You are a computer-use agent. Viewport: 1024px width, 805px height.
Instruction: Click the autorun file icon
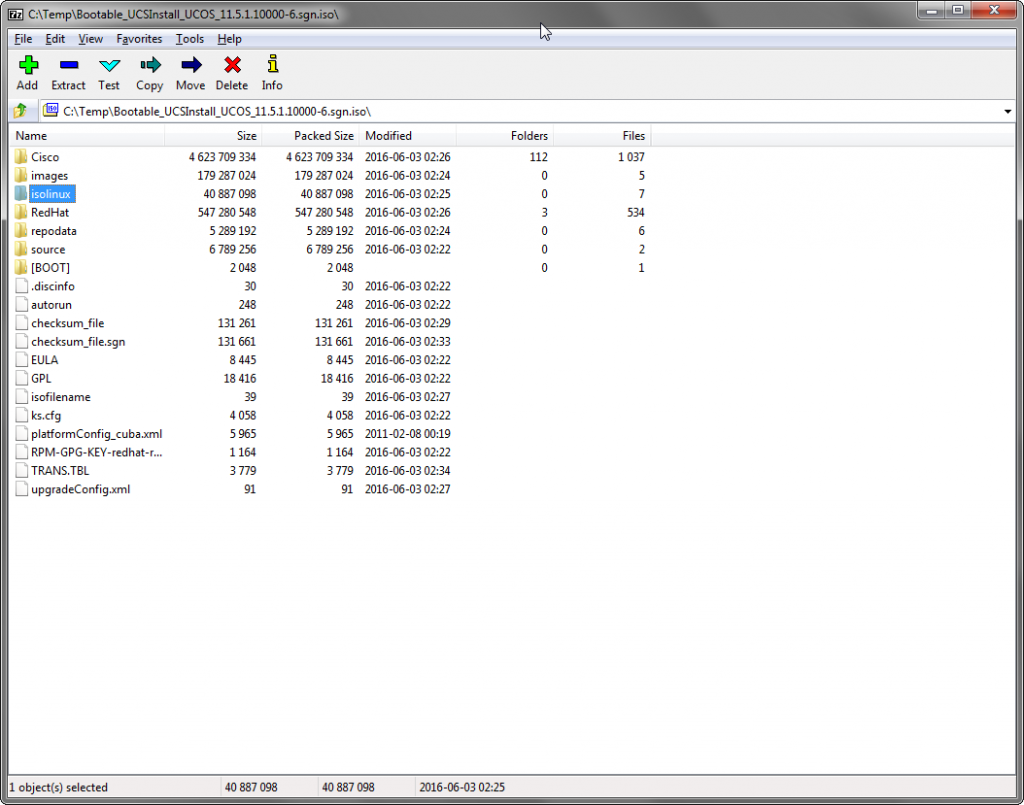coord(22,304)
